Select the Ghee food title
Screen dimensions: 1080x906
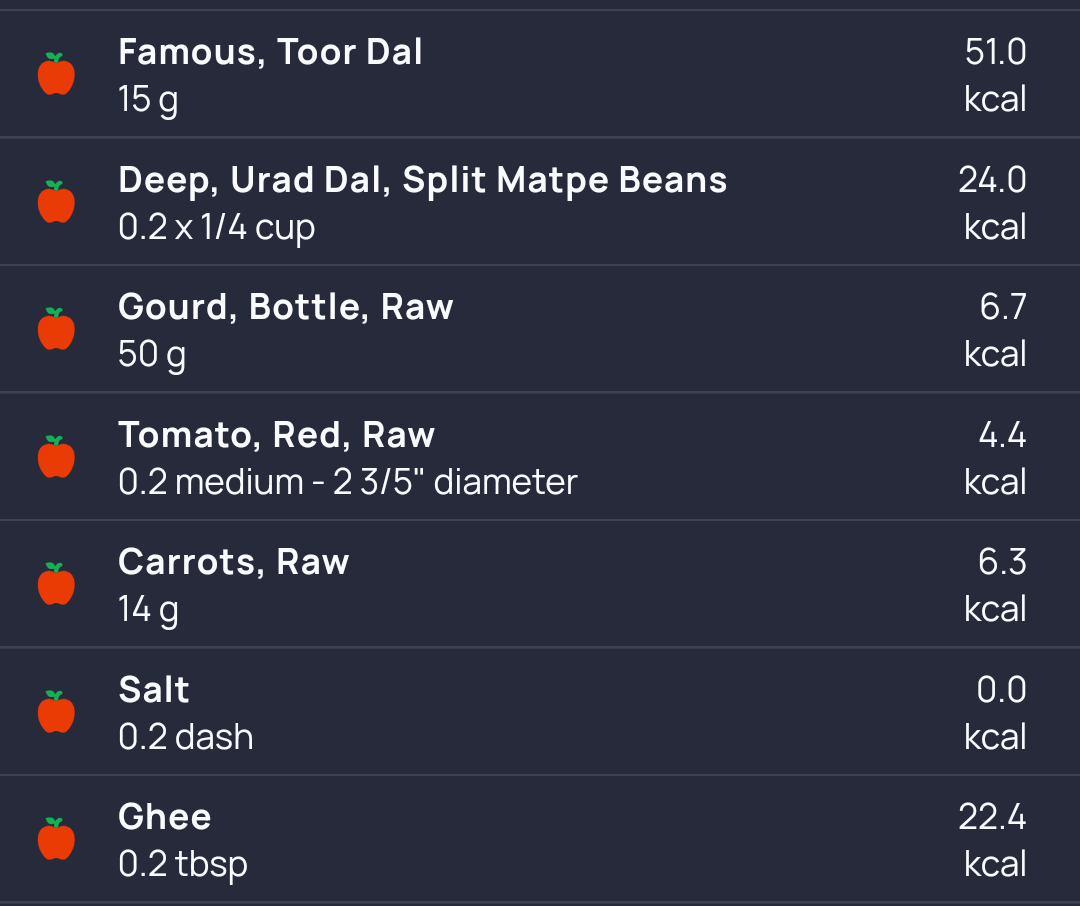[x=165, y=817]
